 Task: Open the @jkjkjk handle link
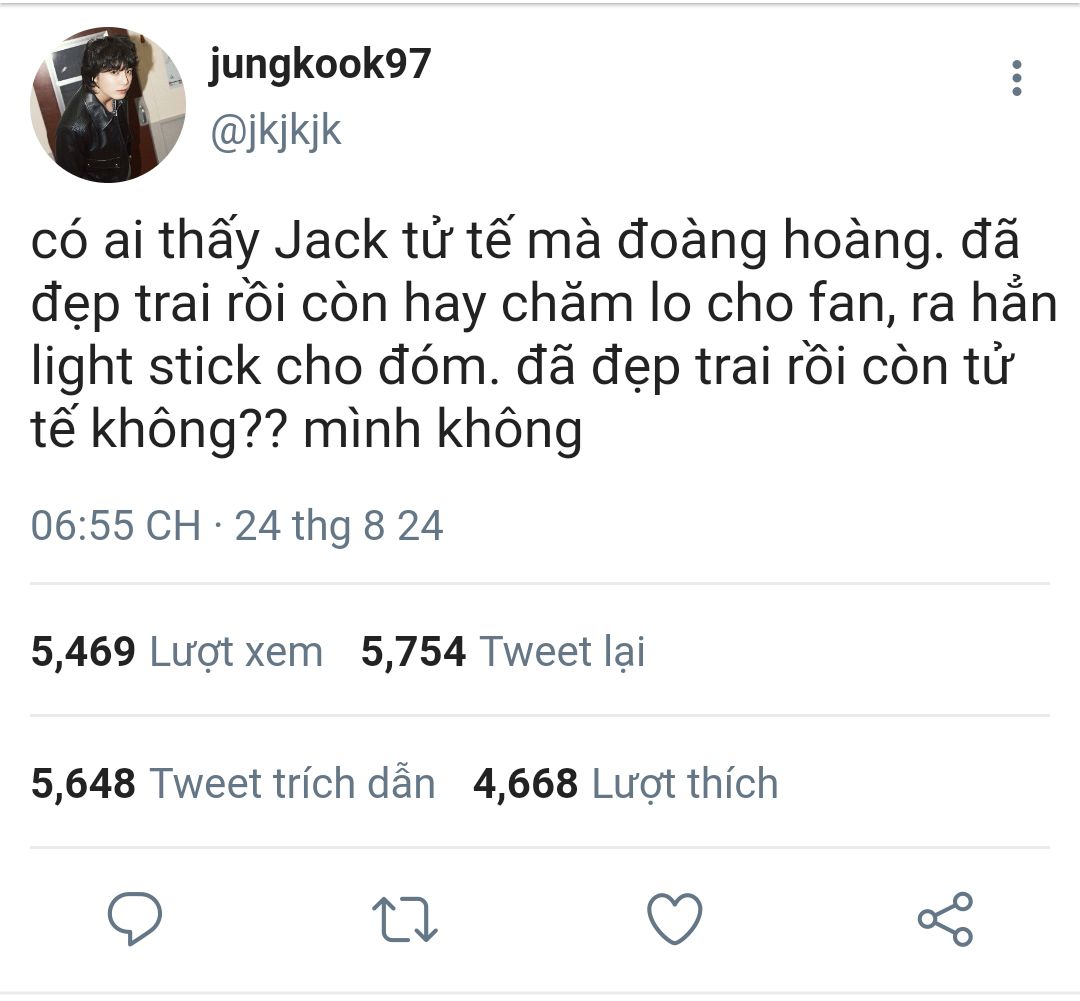coord(276,131)
